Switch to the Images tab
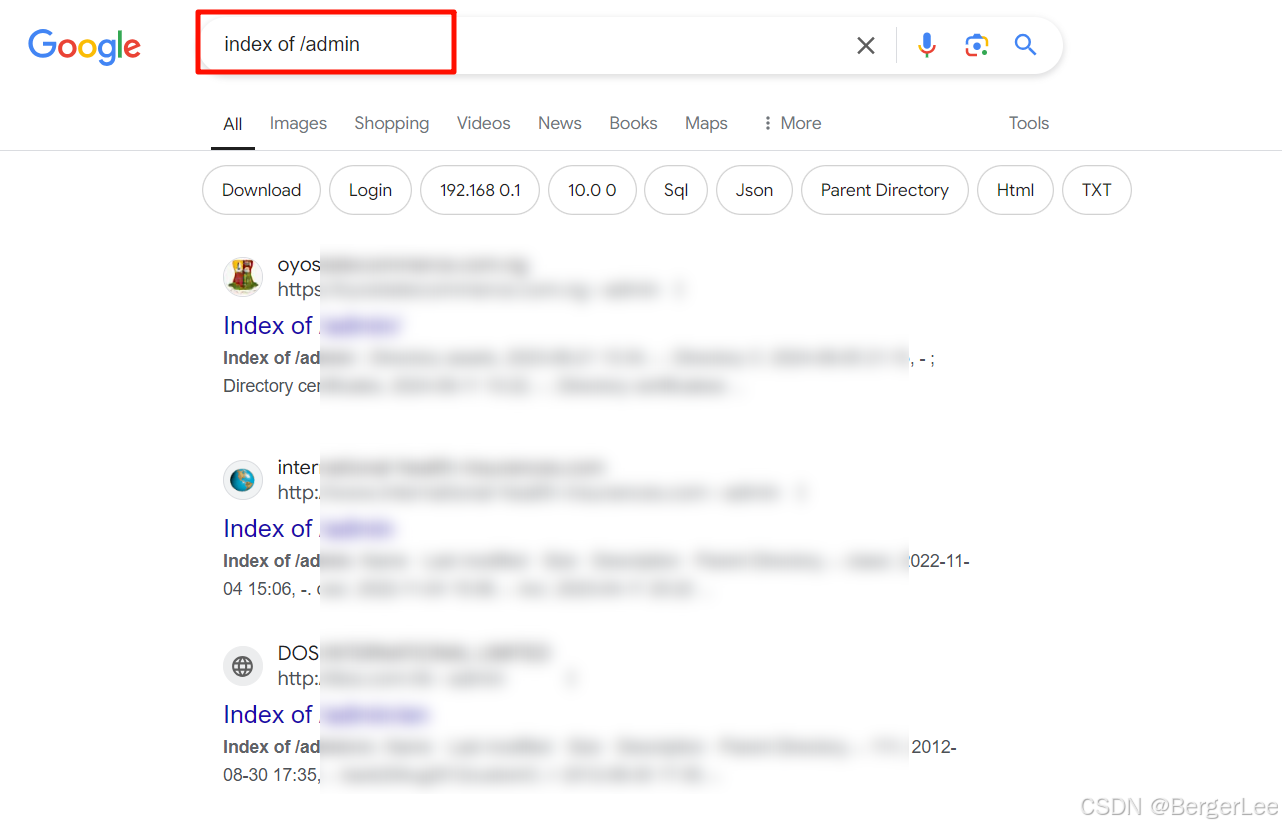Viewport: 1282px width, 828px height. (298, 123)
